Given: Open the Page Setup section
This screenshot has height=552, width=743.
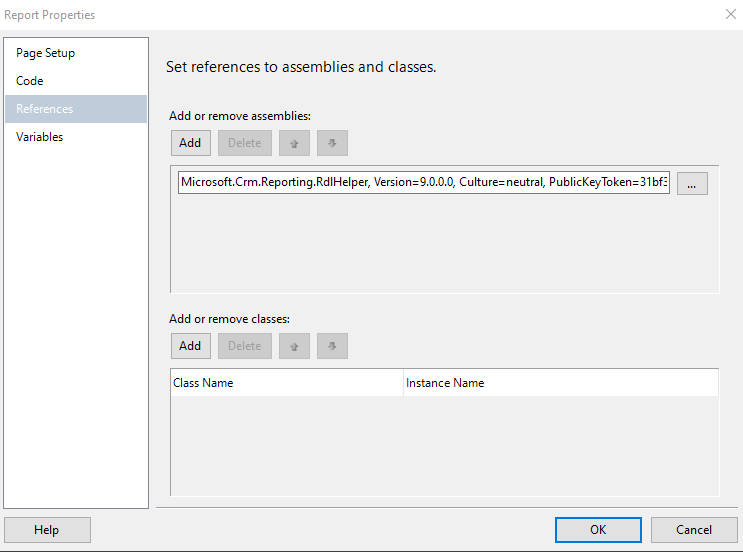Looking at the screenshot, I should pos(45,53).
